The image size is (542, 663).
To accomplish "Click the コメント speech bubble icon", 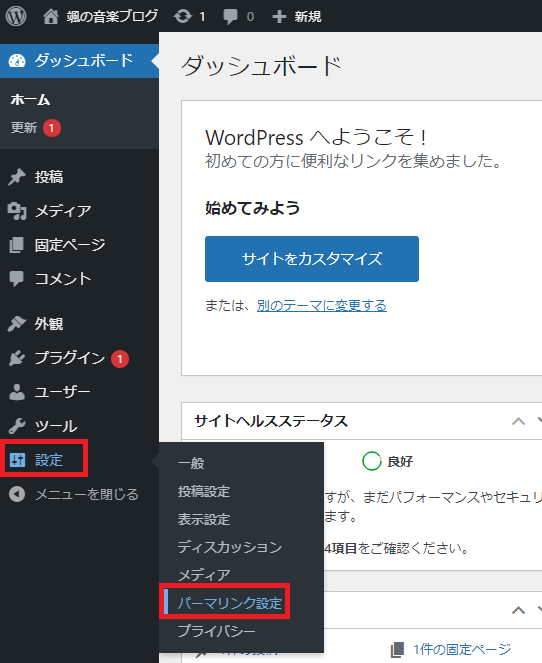I will 17,279.
